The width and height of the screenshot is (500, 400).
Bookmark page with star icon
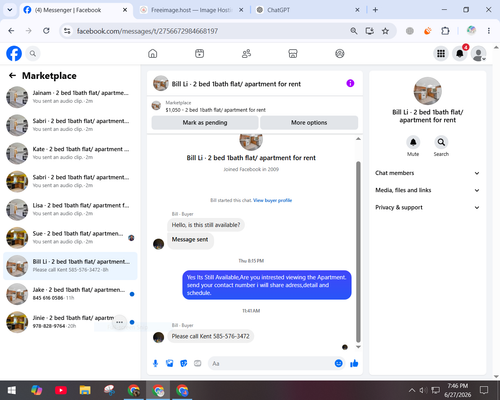click(385, 31)
